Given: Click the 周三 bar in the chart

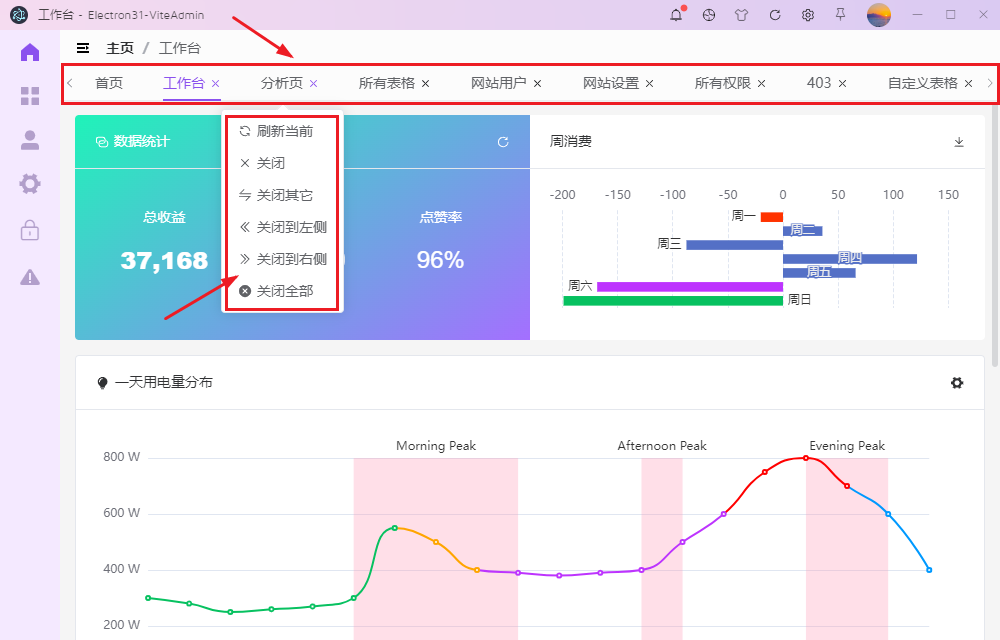Looking at the screenshot, I should (735, 245).
